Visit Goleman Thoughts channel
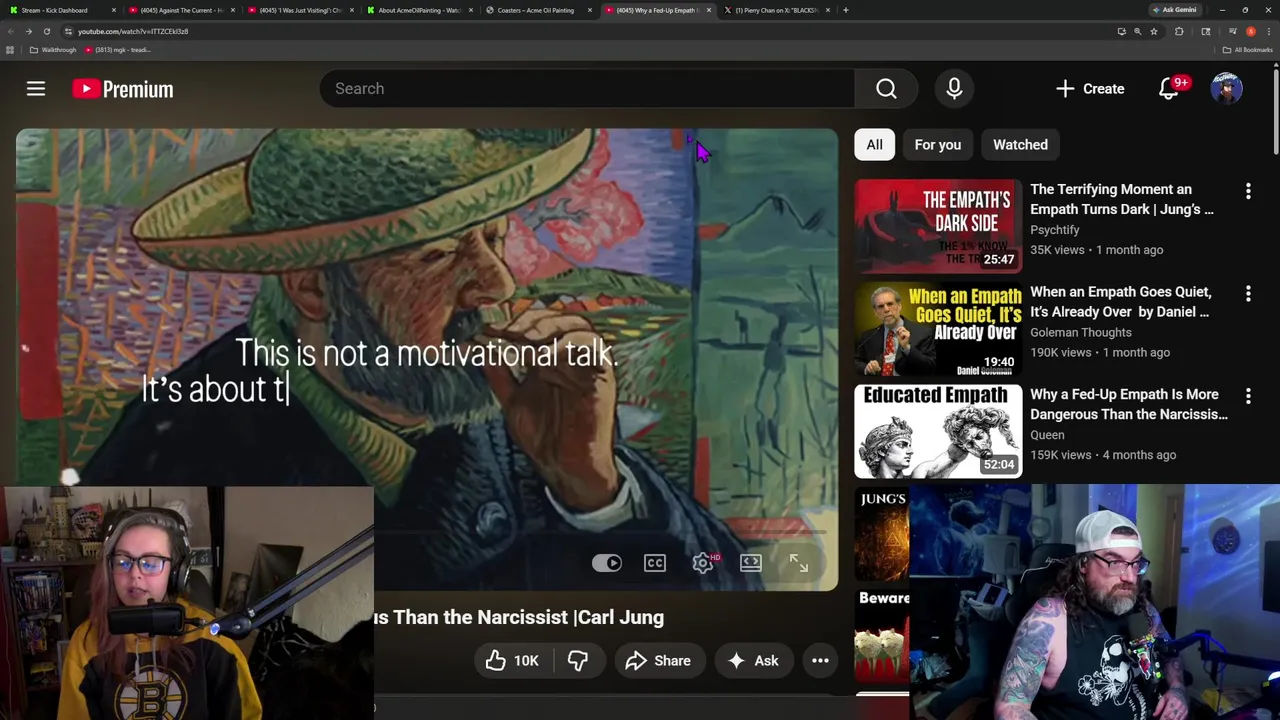The image size is (1280, 720). point(1081,332)
